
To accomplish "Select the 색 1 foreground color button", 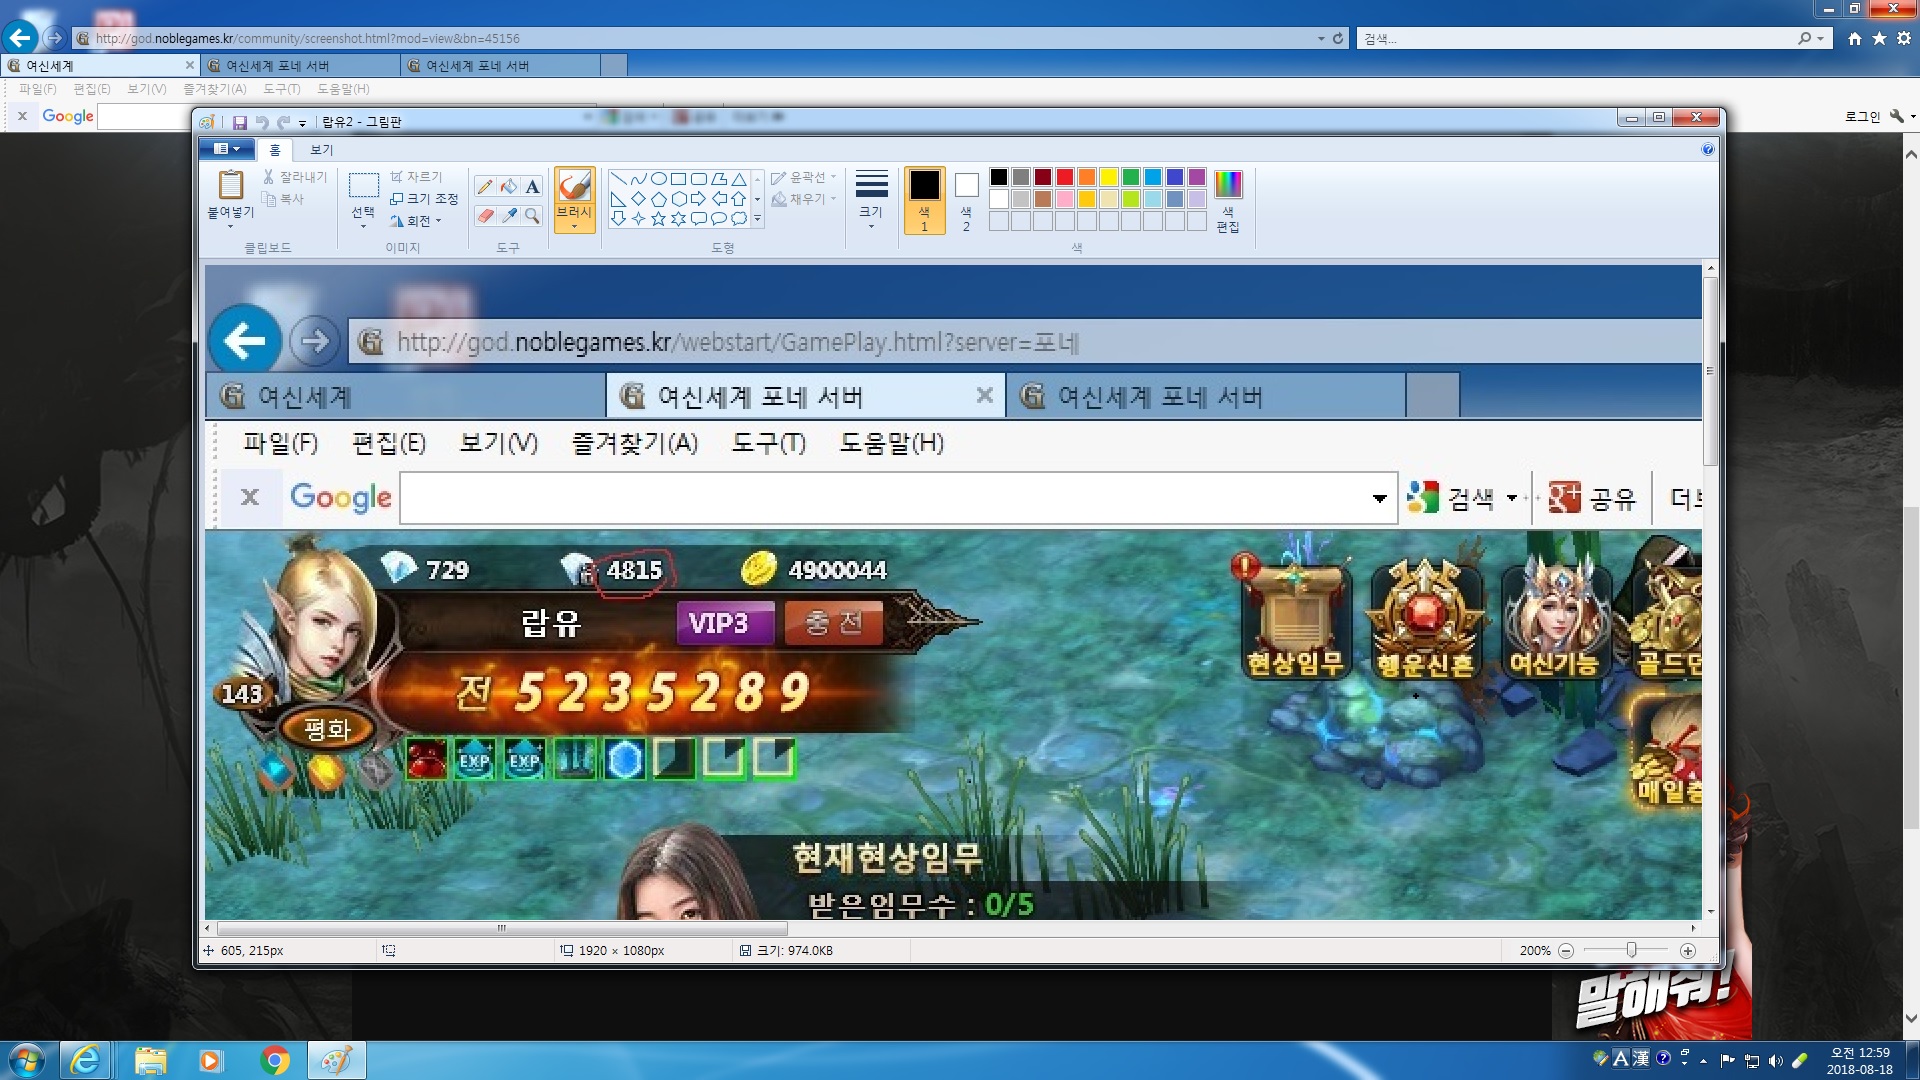I will 924,200.
